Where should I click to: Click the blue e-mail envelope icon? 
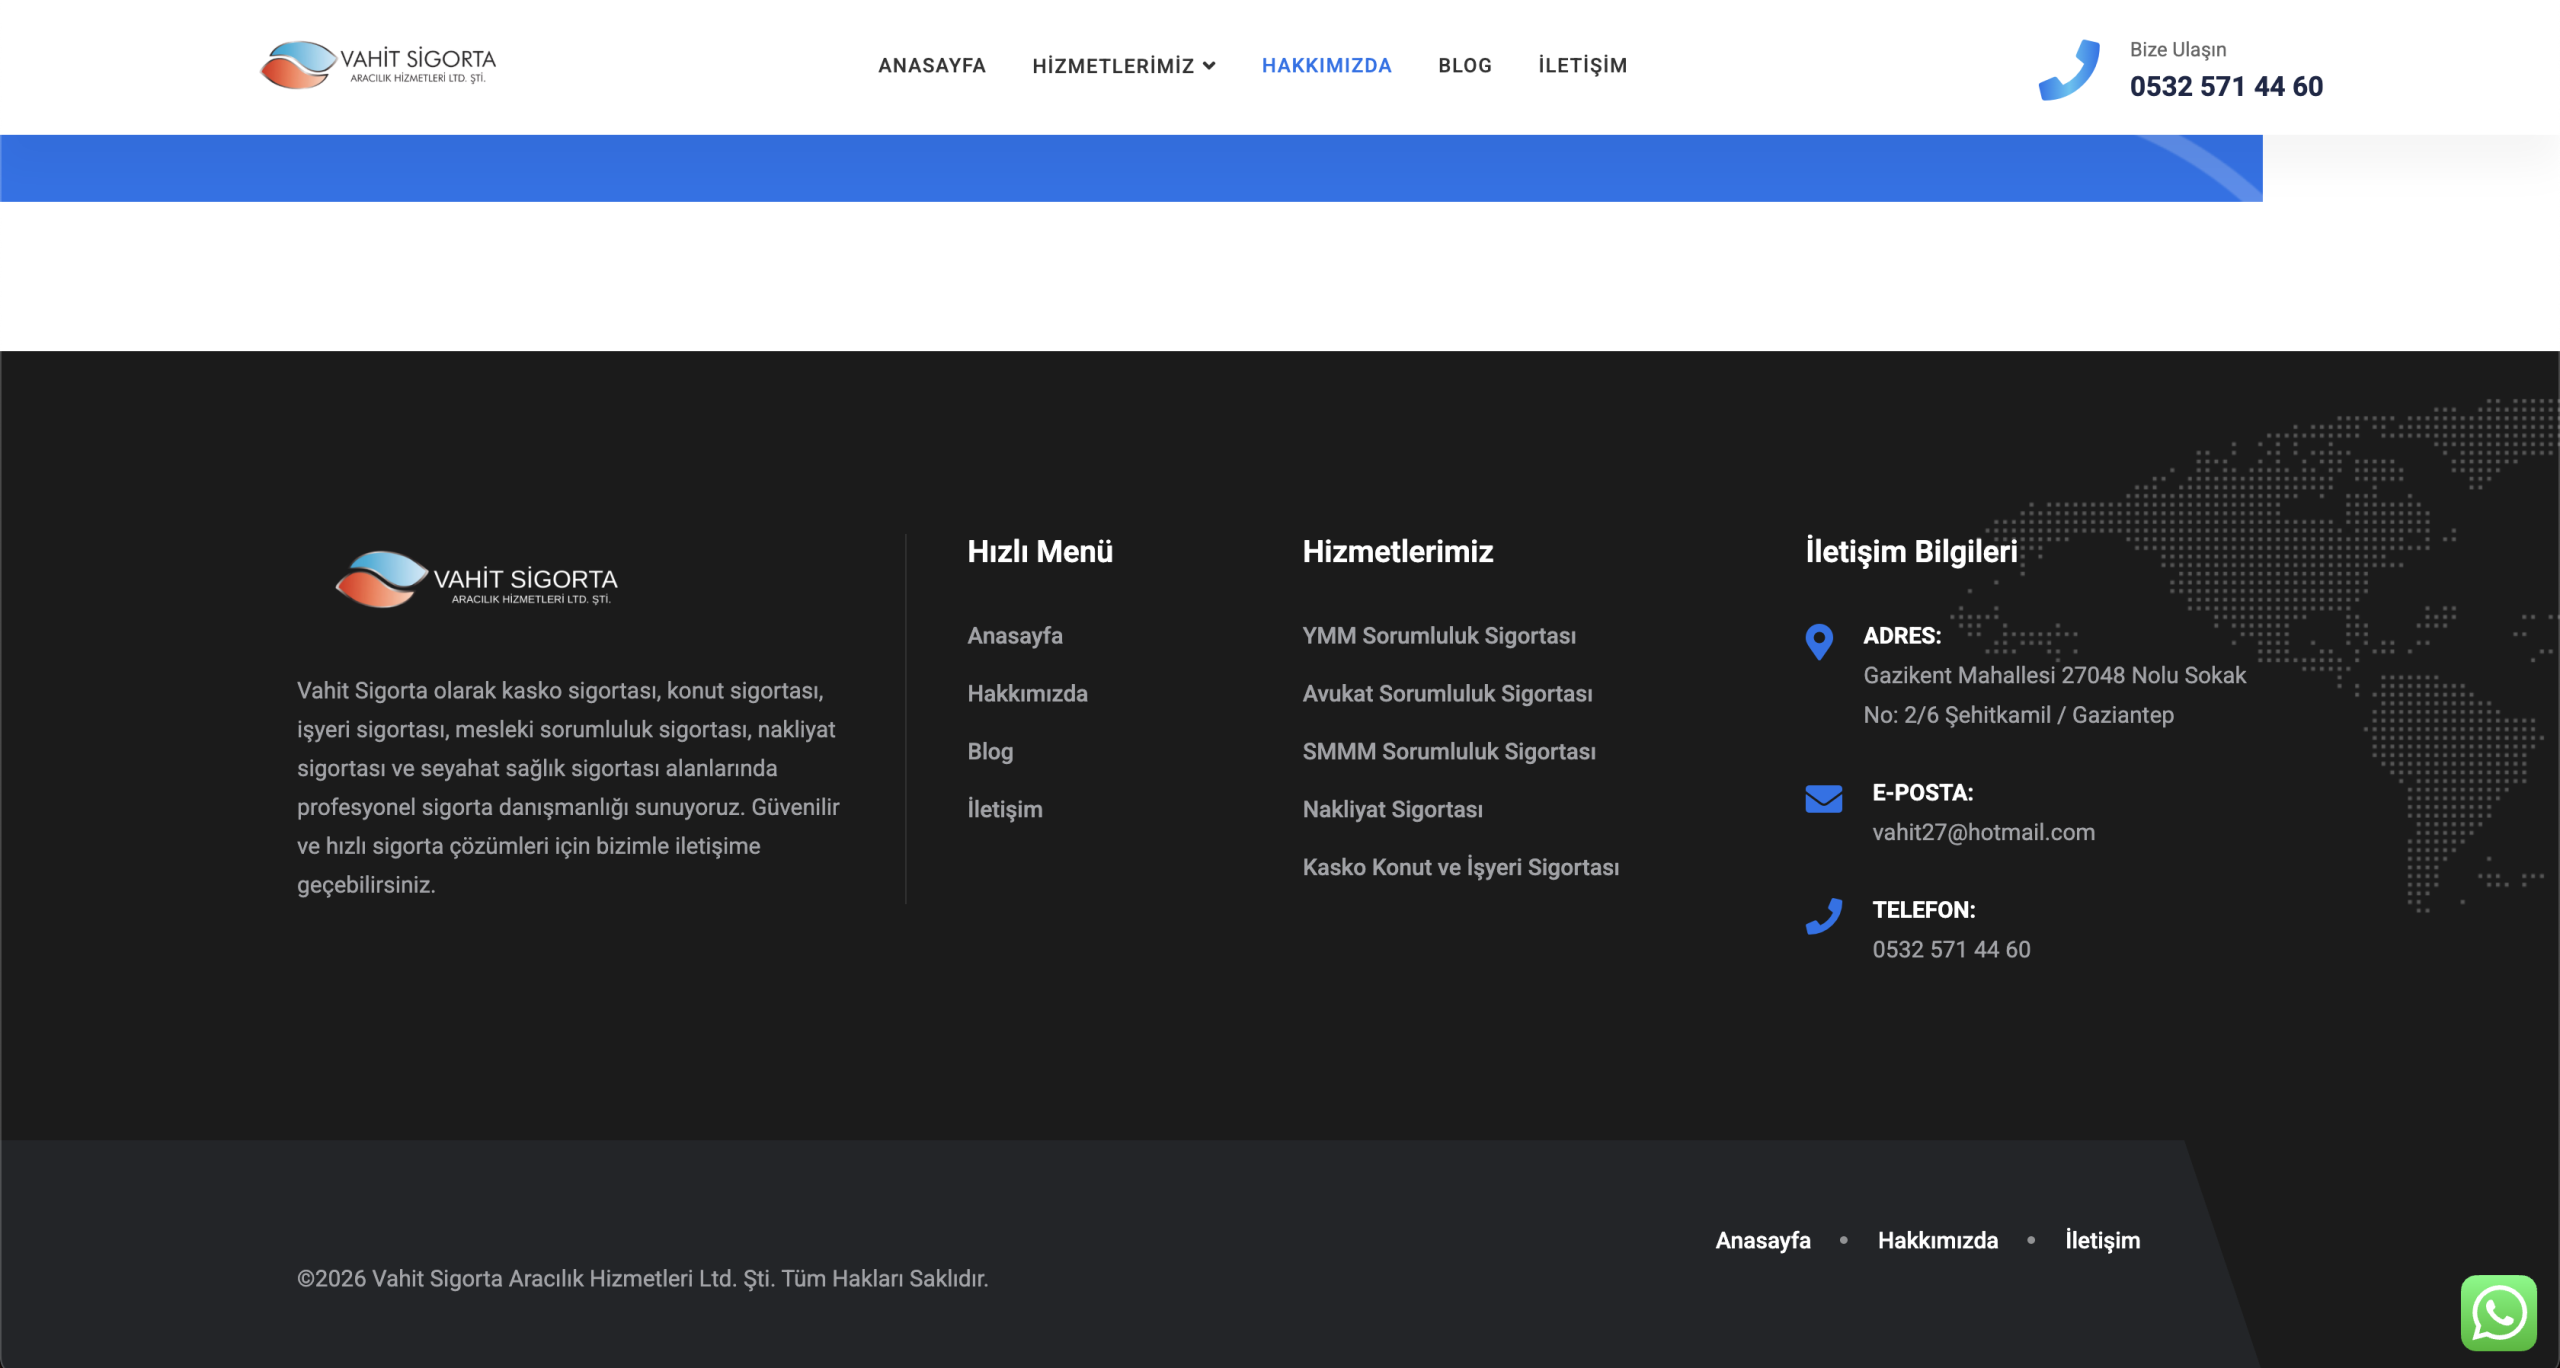[x=1823, y=798]
